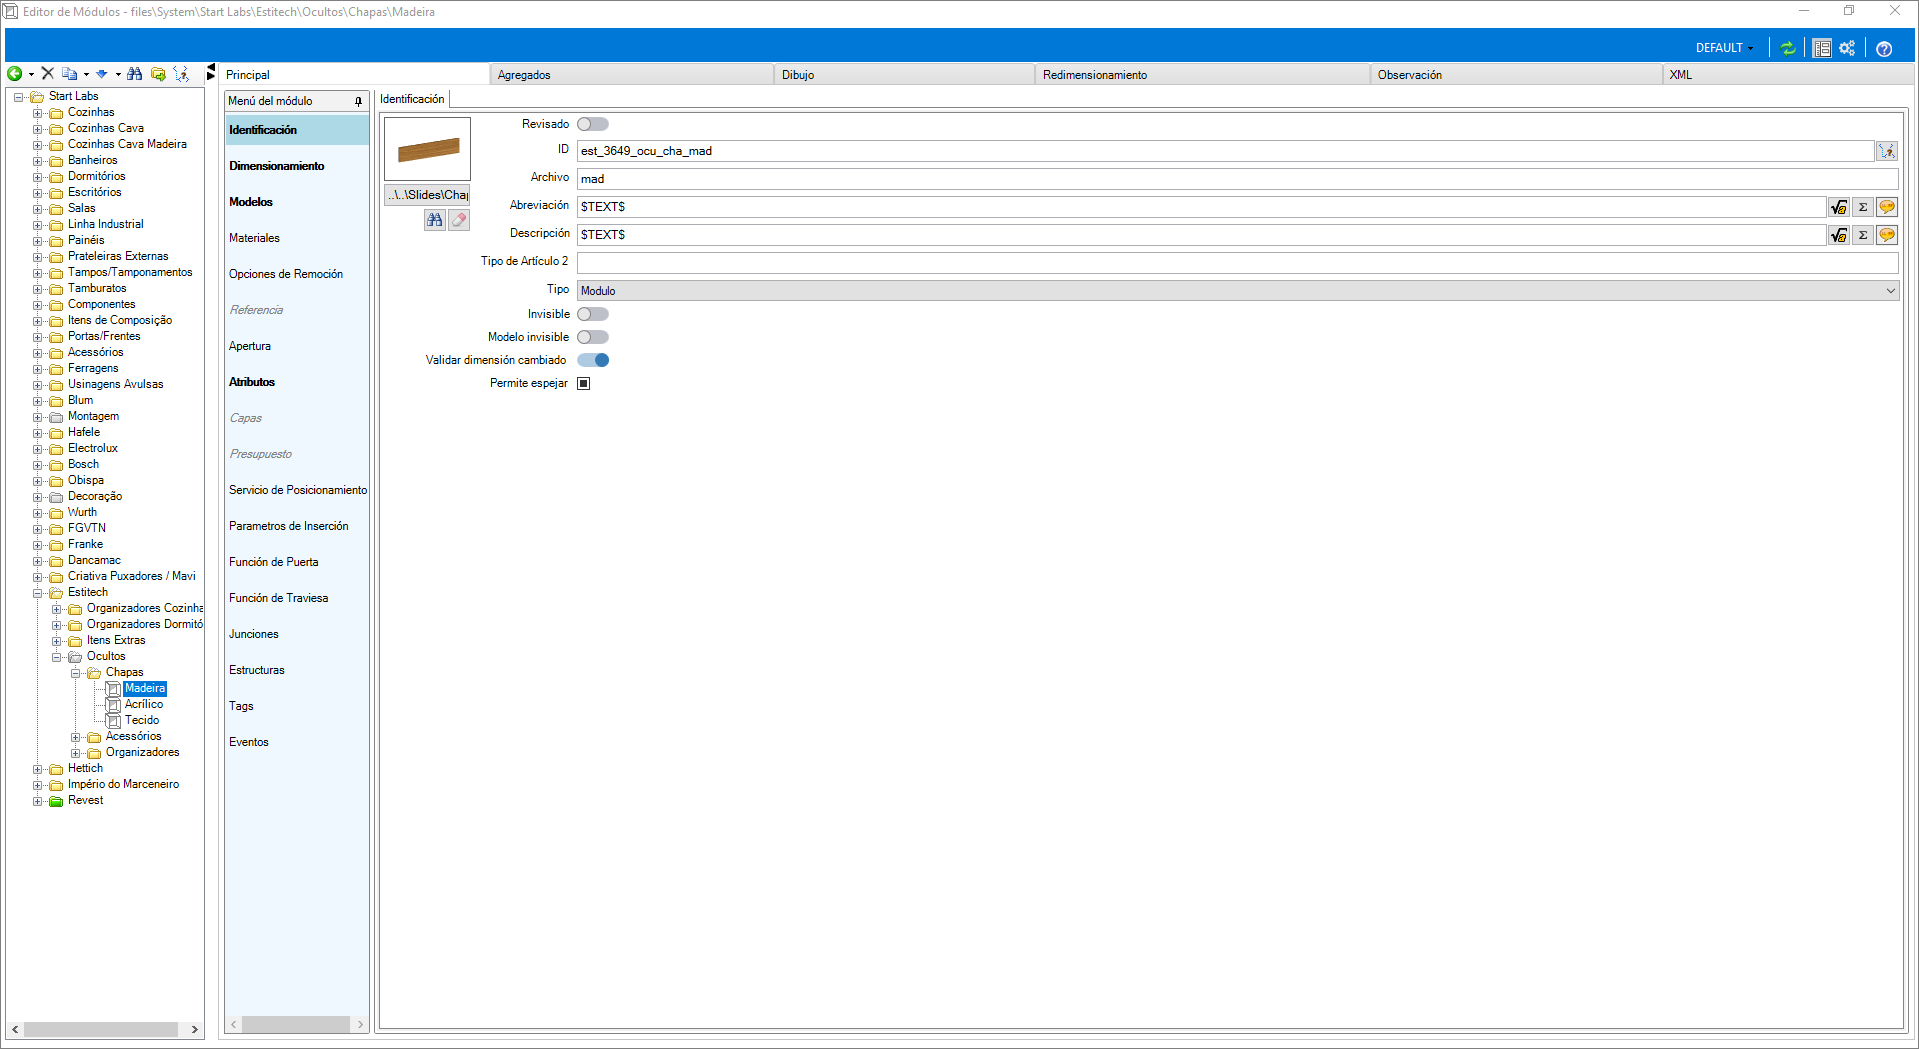Click the expand-panel right arrow icon
1919x1049 pixels.
[x=210, y=76]
